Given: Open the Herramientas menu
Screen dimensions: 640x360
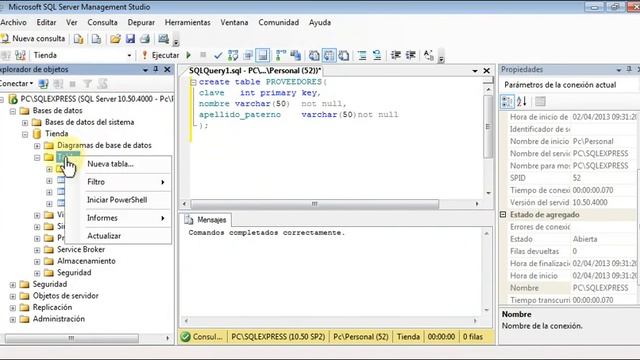Looking at the screenshot, I should [187, 22].
